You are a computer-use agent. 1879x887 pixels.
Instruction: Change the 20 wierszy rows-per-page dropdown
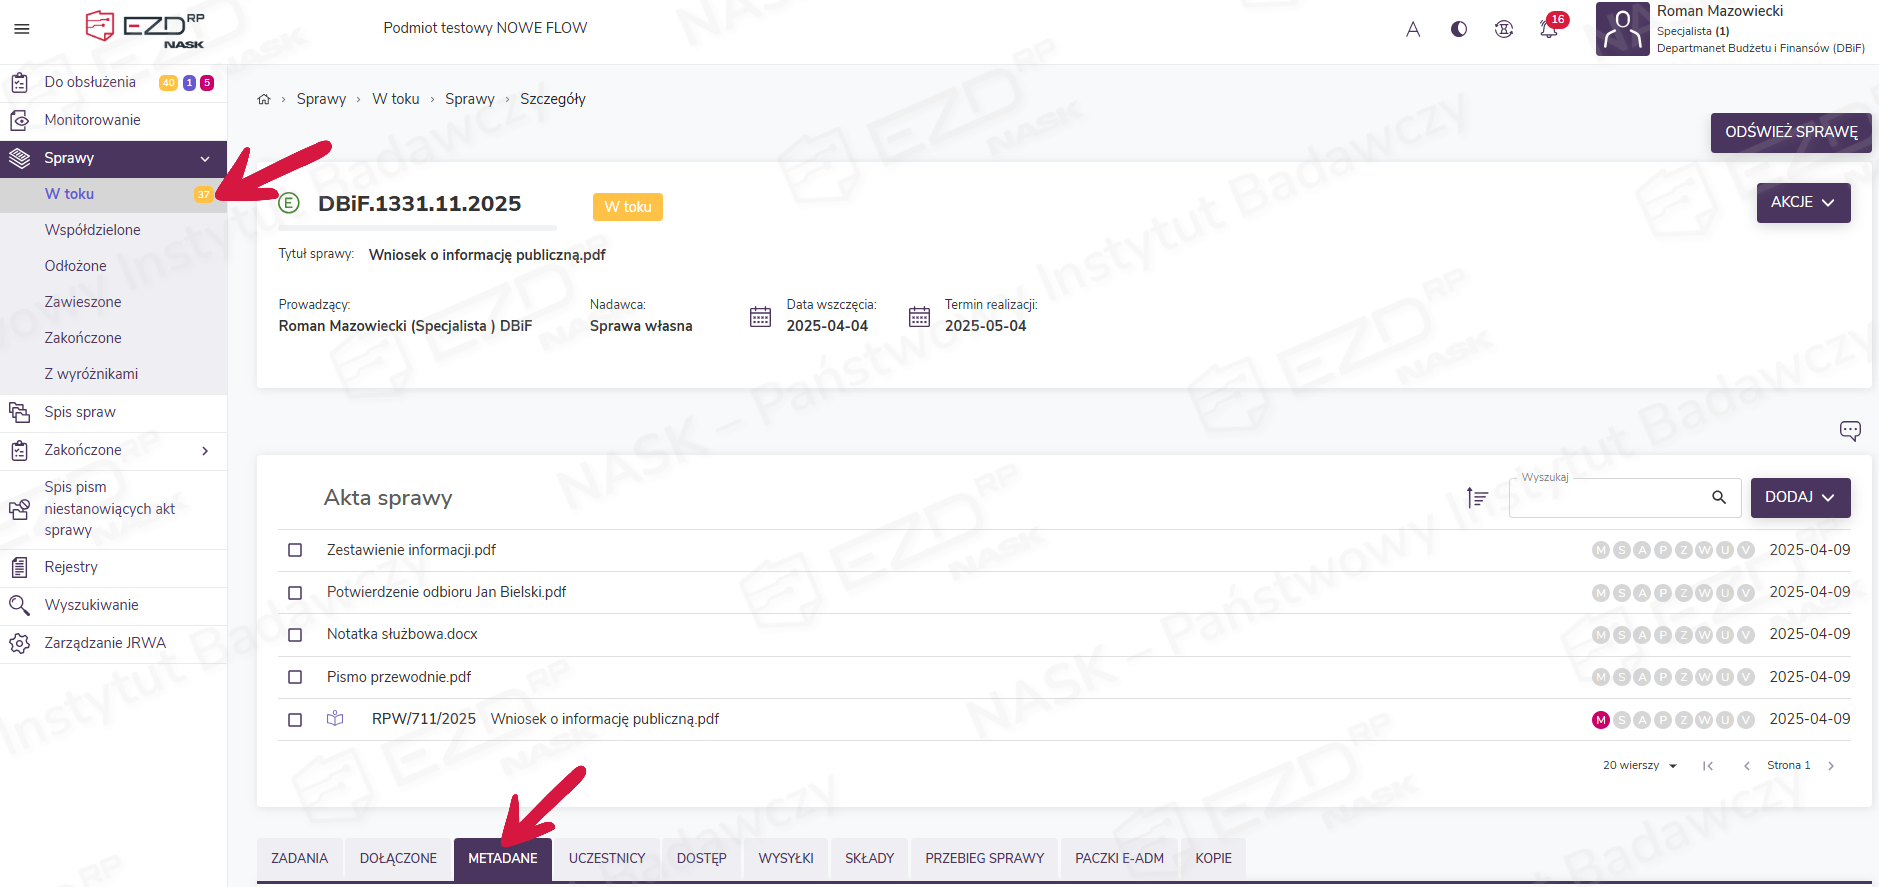(1639, 766)
